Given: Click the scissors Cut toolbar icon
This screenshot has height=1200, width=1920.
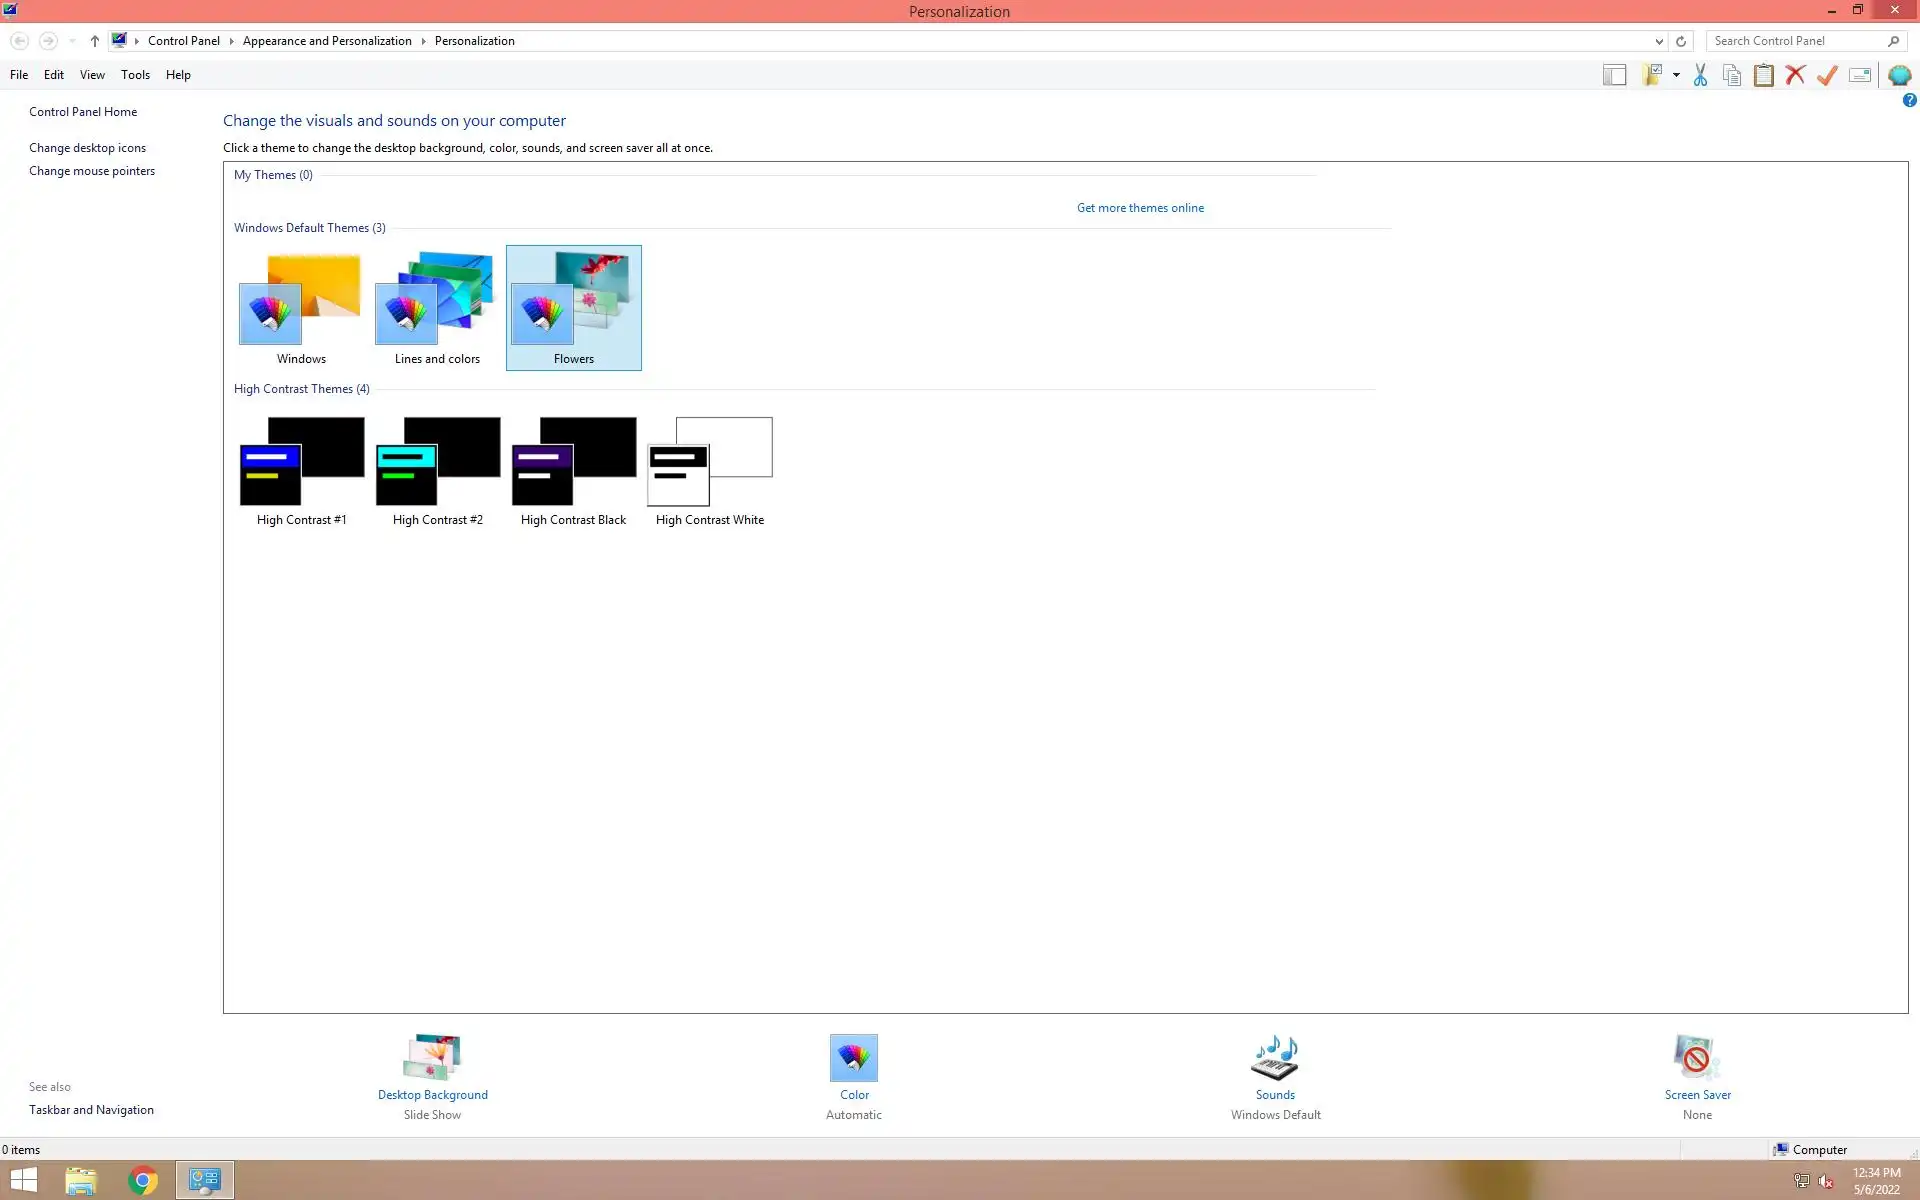Looking at the screenshot, I should [x=1700, y=75].
